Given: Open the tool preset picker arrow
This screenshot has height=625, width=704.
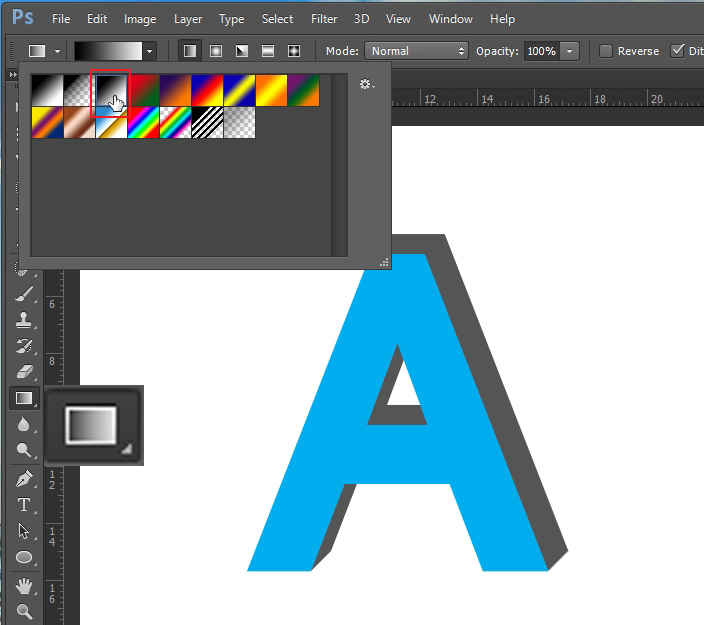Looking at the screenshot, I should (57, 51).
